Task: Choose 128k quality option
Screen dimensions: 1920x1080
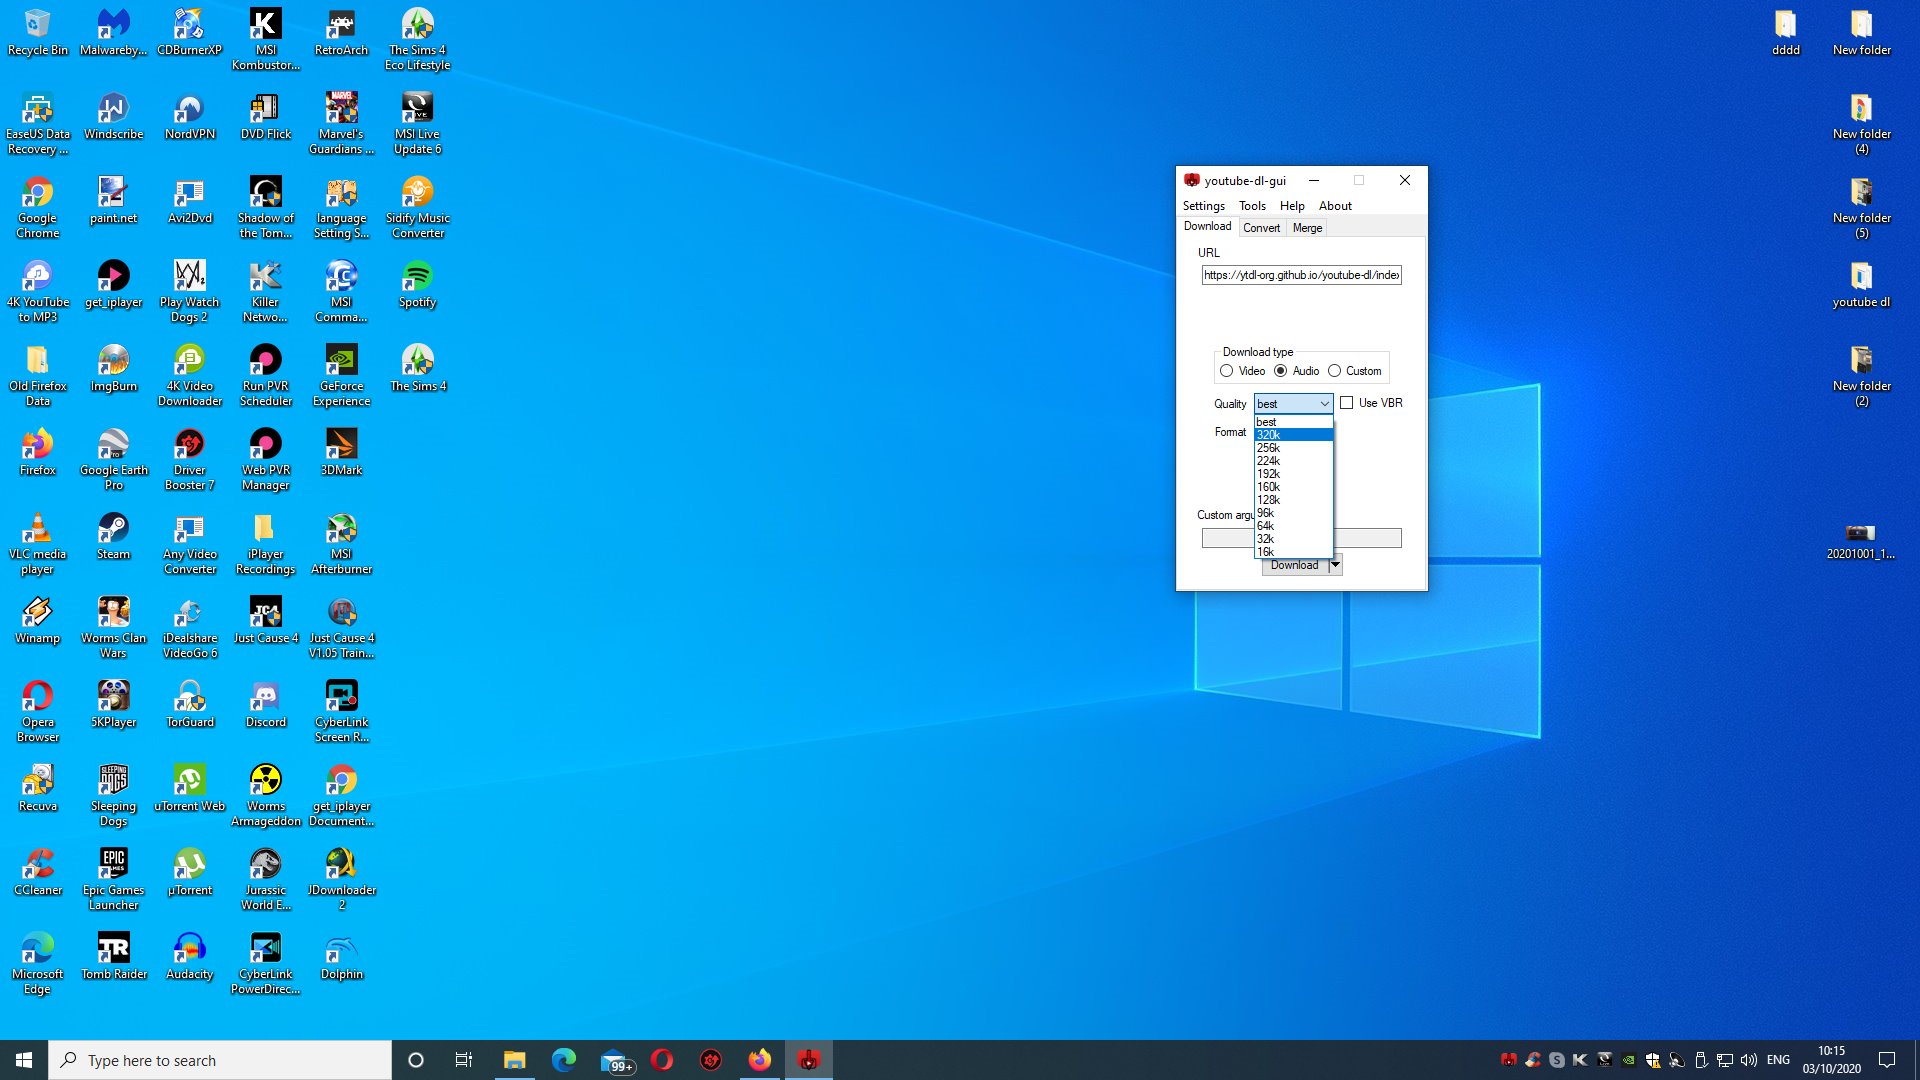Action: coord(1293,500)
